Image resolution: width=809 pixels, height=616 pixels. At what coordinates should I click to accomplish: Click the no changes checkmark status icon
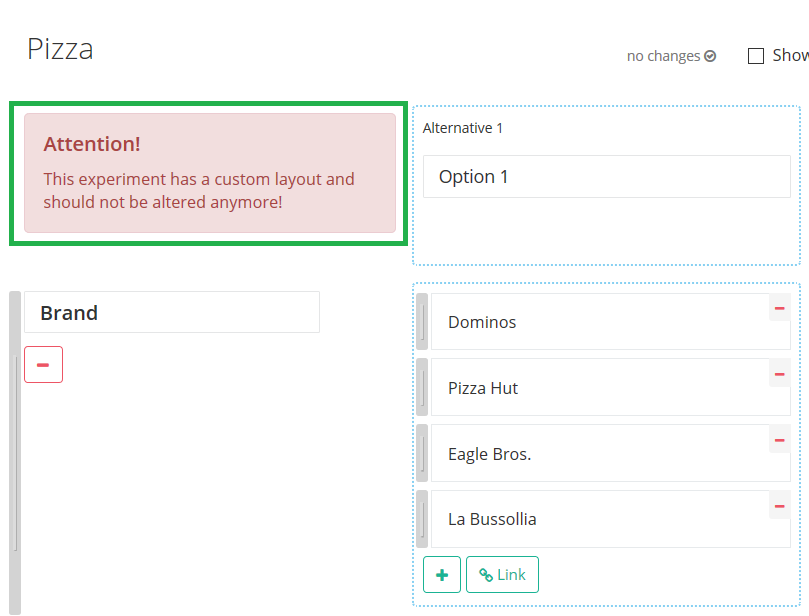tap(710, 56)
